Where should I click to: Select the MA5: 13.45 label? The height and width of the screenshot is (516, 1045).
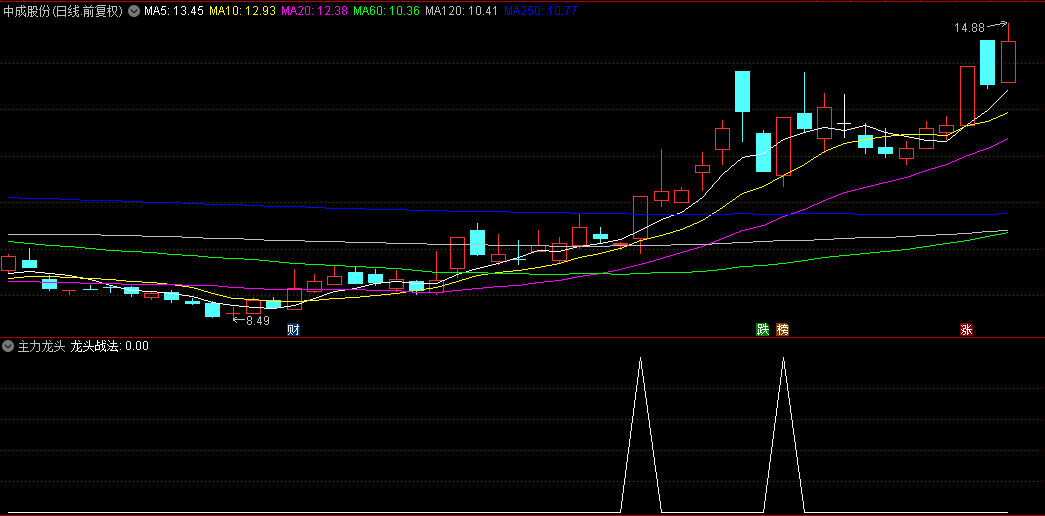[x=174, y=11]
